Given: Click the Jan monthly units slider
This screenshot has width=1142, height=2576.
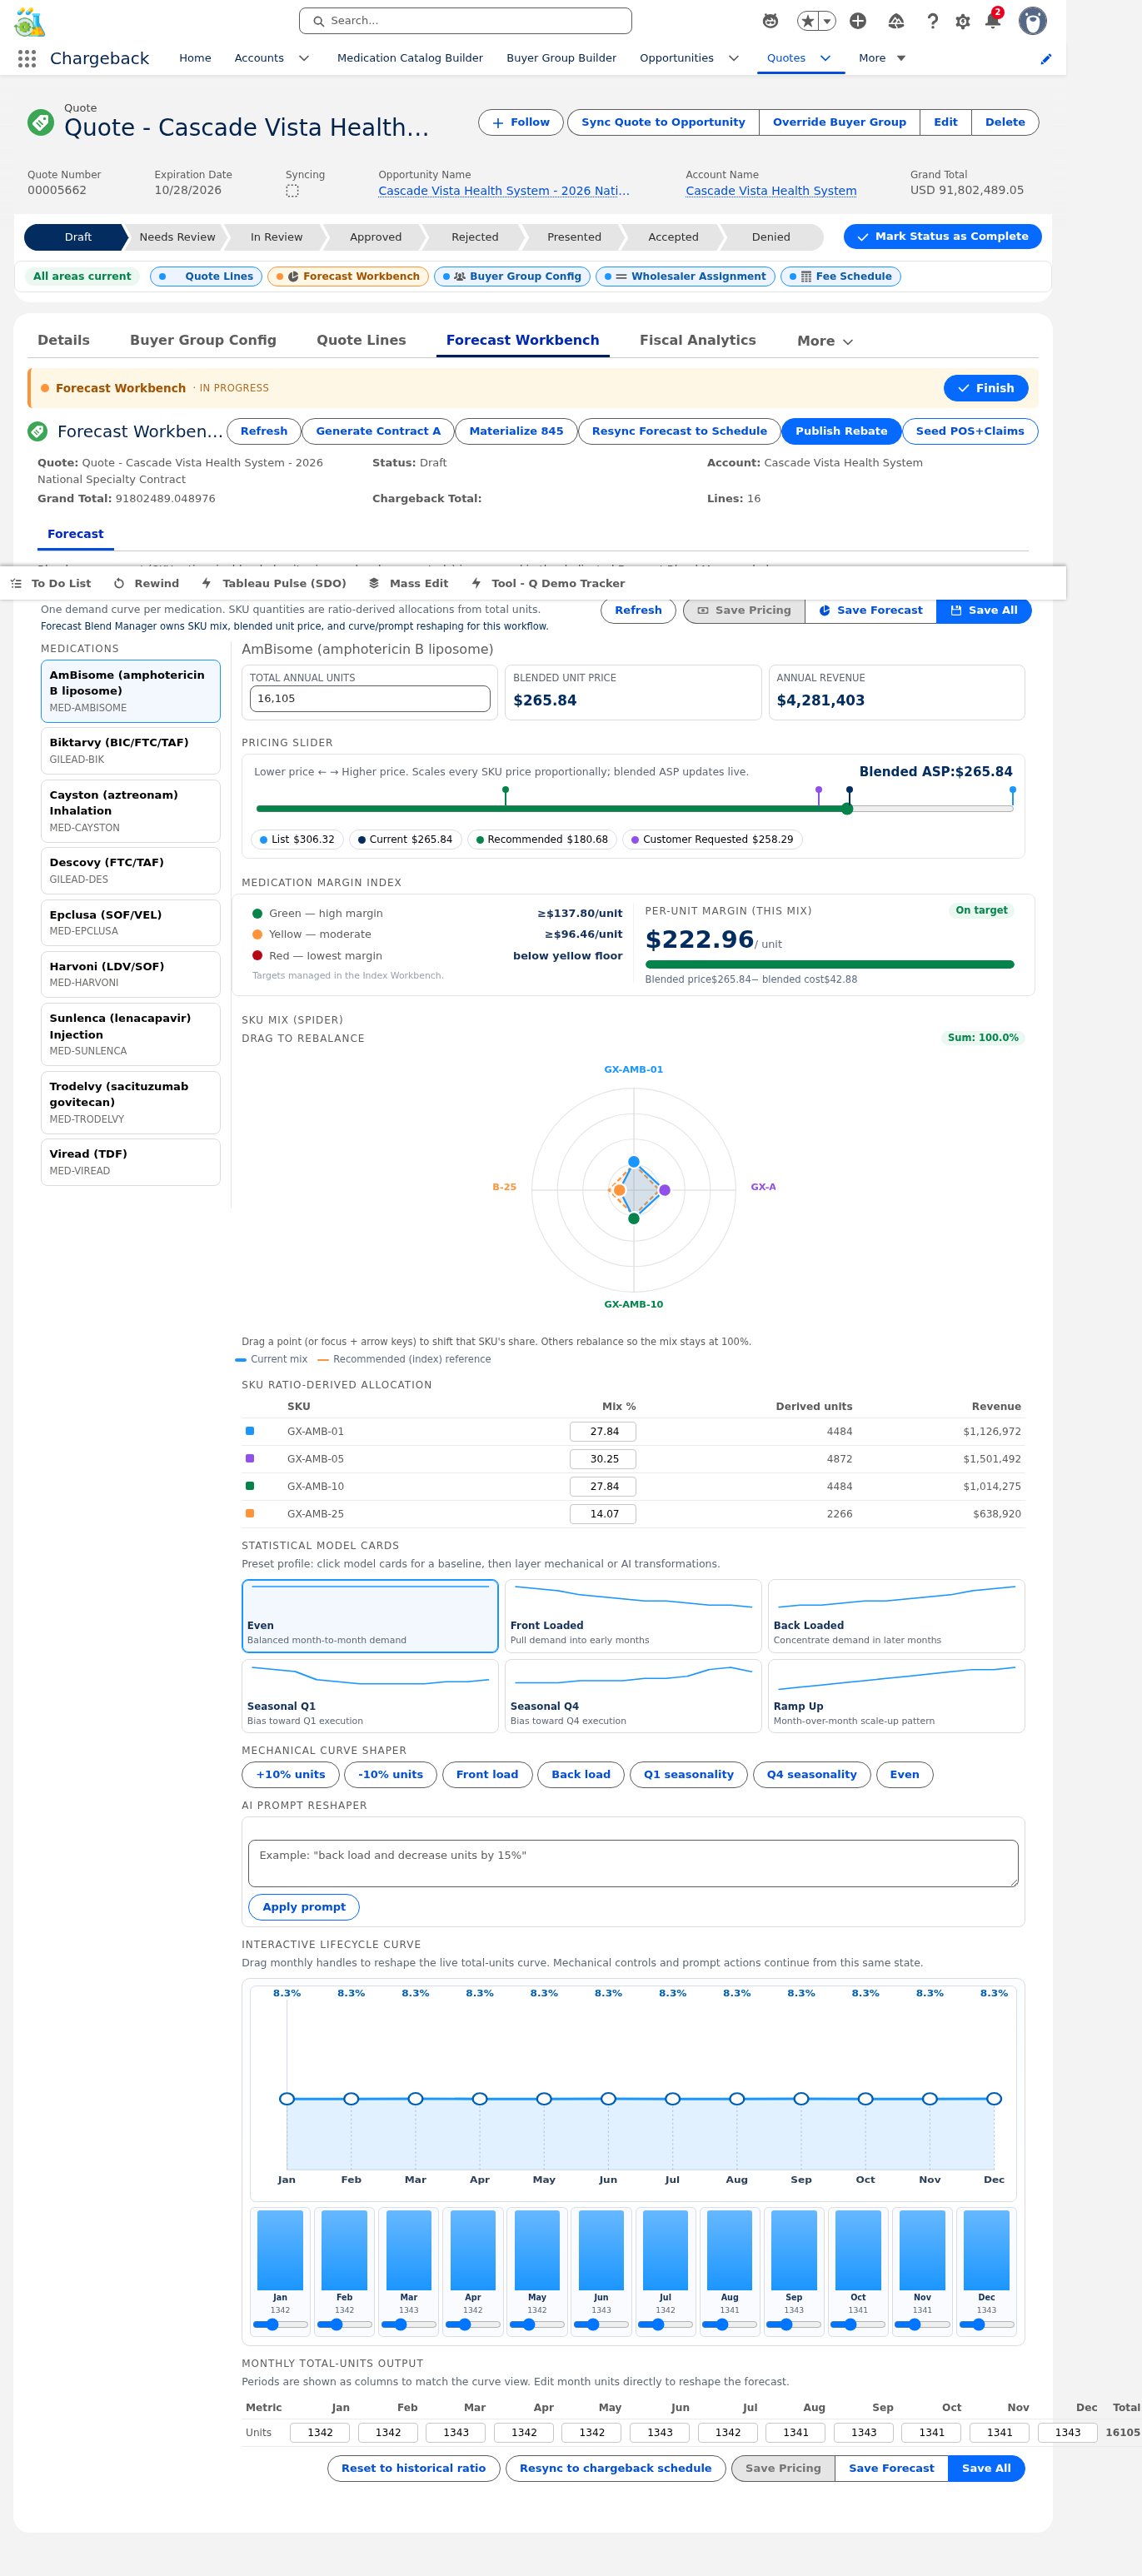Looking at the screenshot, I should [x=280, y=2324].
